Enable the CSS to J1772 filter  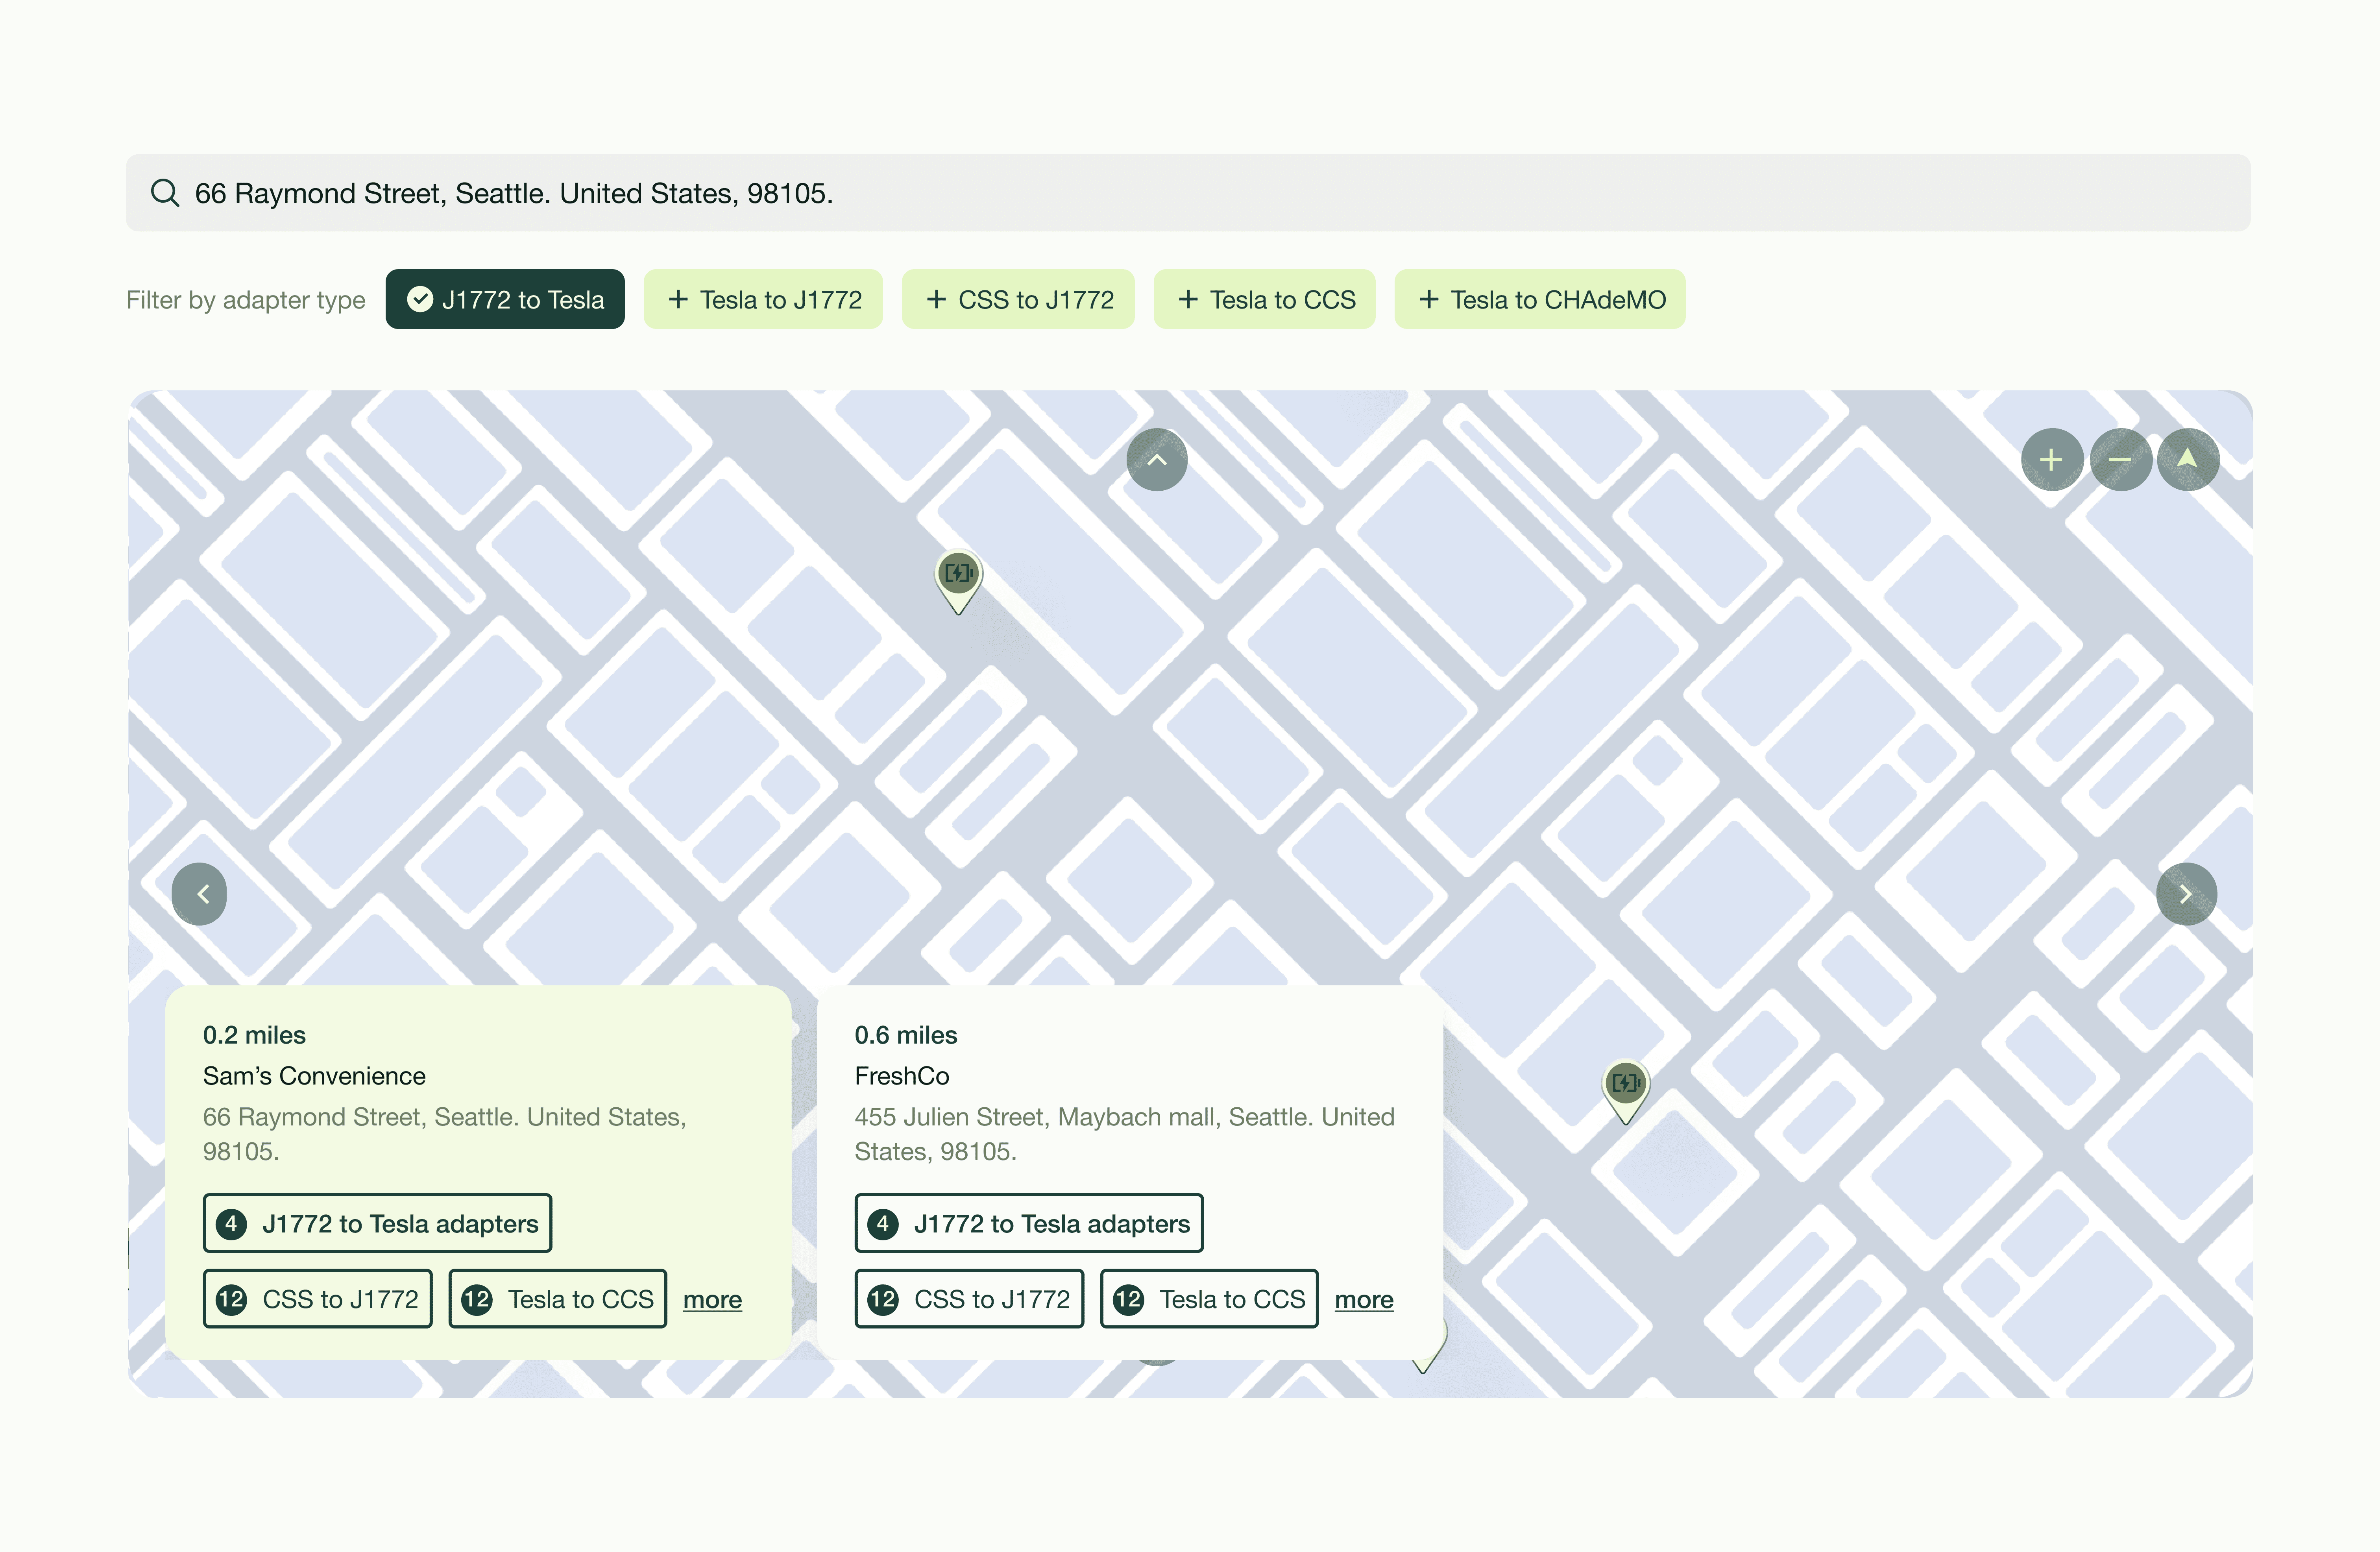[x=1018, y=300]
